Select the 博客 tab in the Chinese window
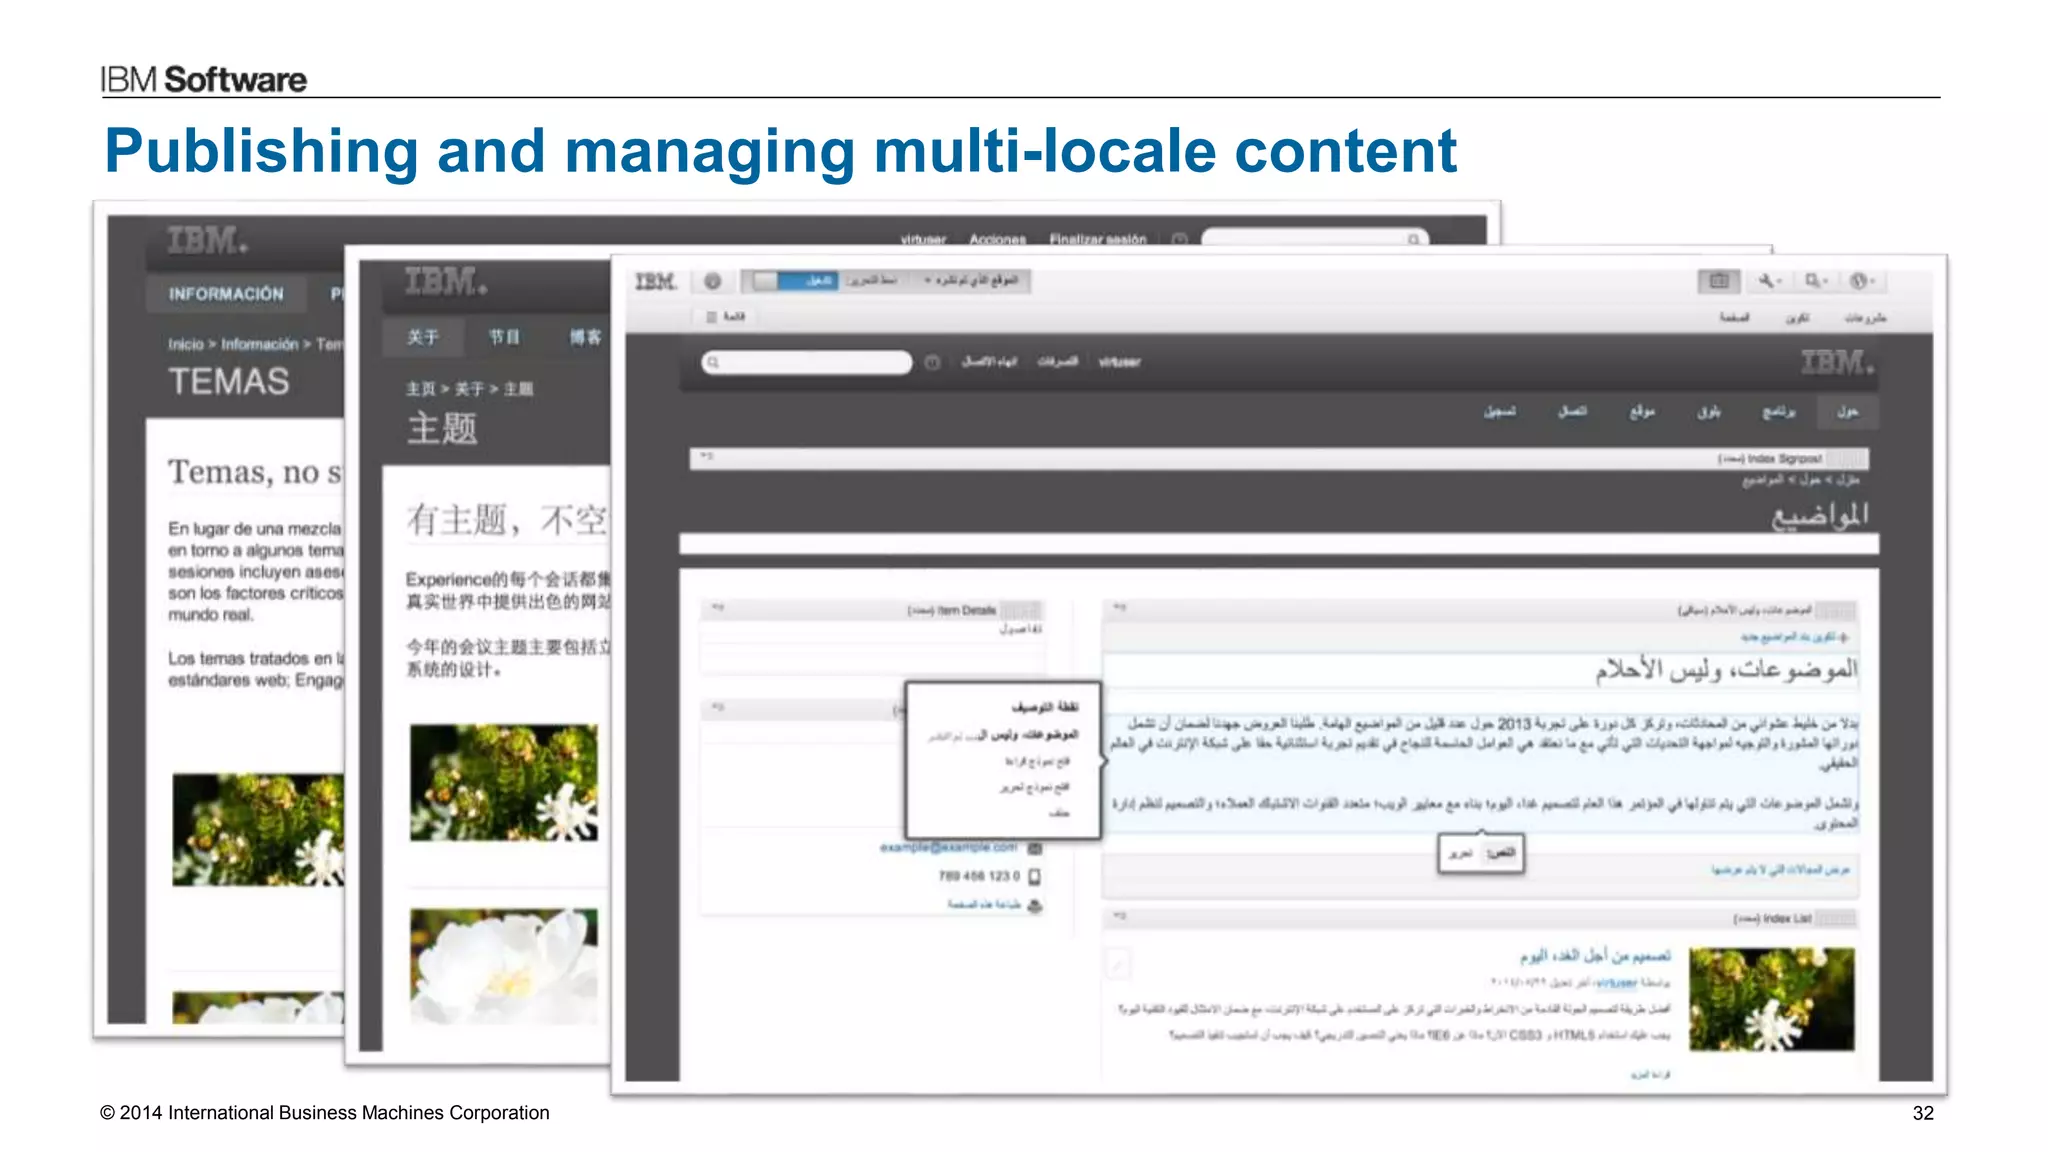Viewport: 2048px width, 1152px height. tap(586, 338)
